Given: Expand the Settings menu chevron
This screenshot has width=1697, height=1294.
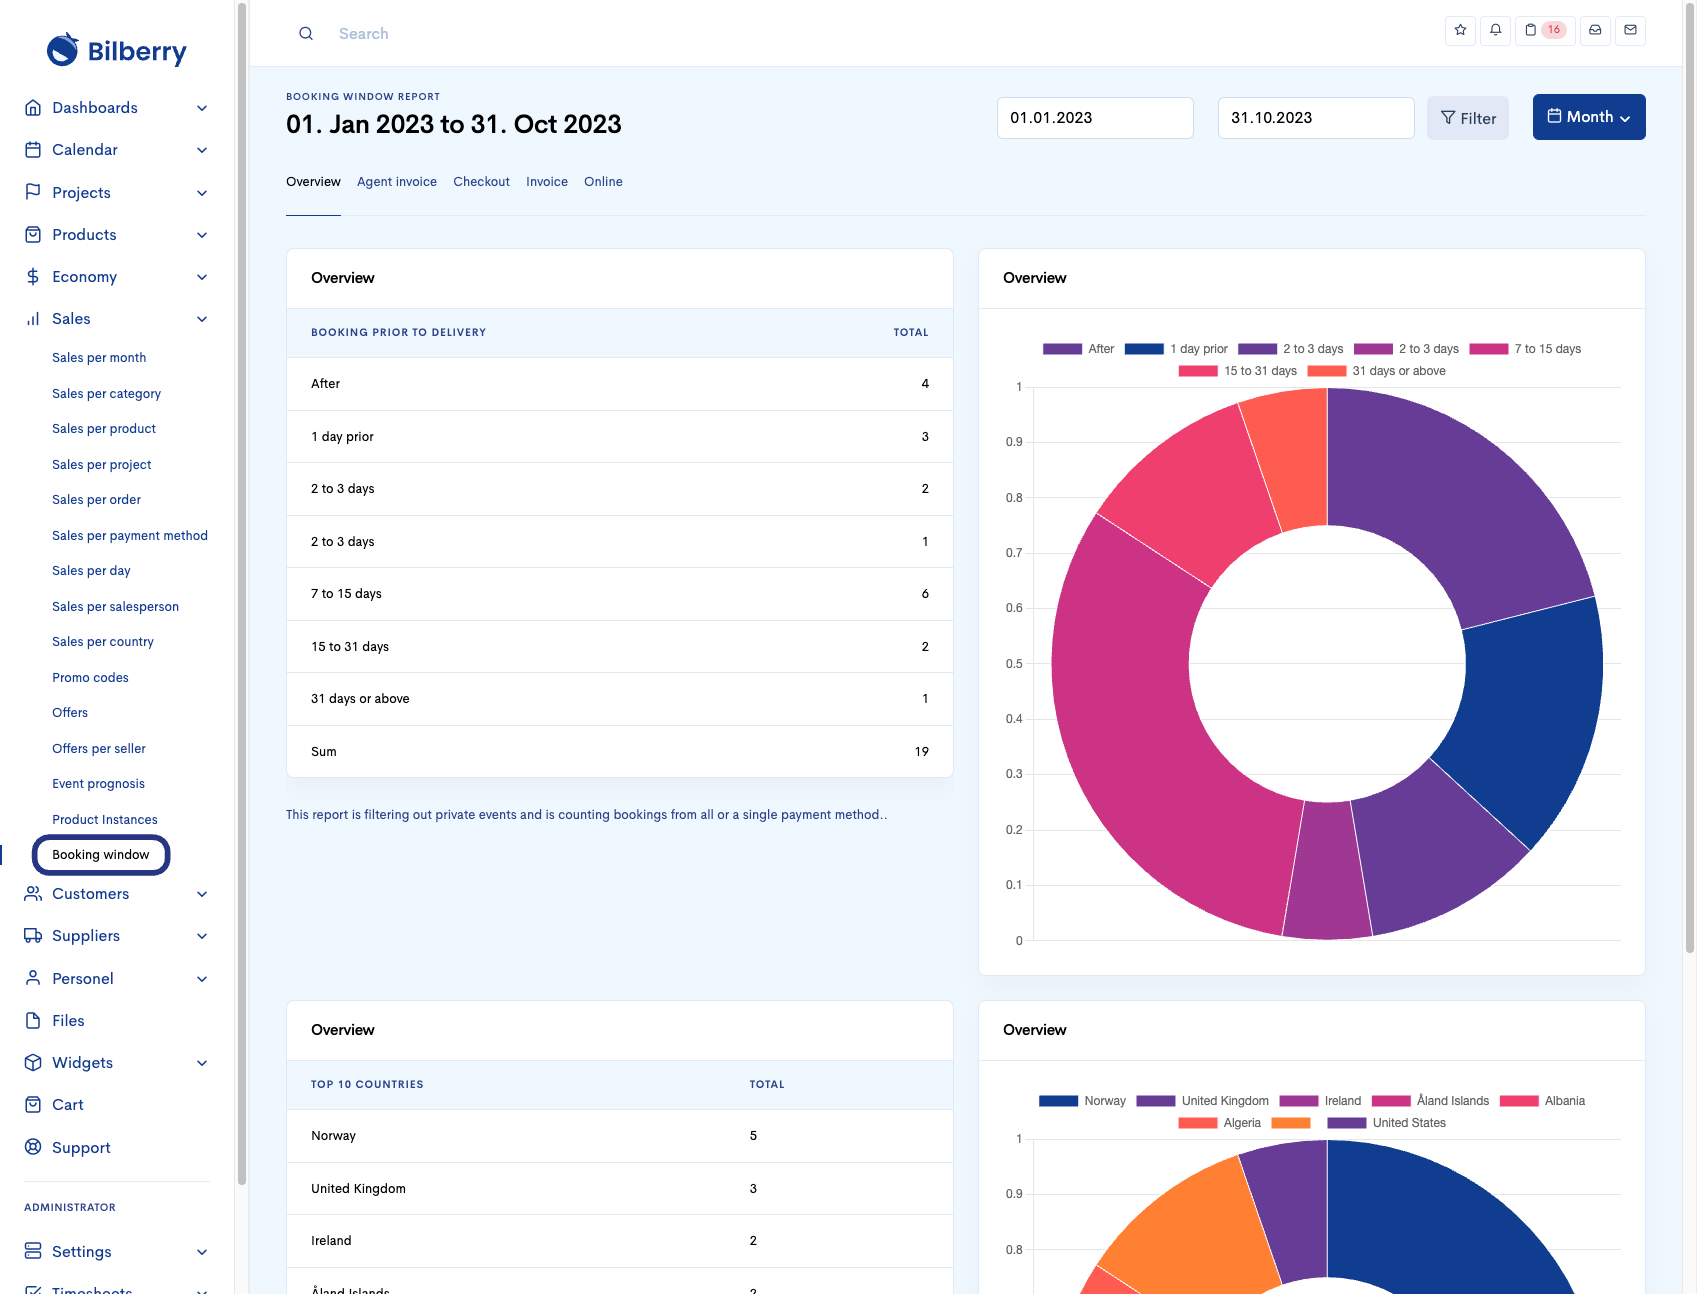Looking at the screenshot, I should coord(202,1252).
